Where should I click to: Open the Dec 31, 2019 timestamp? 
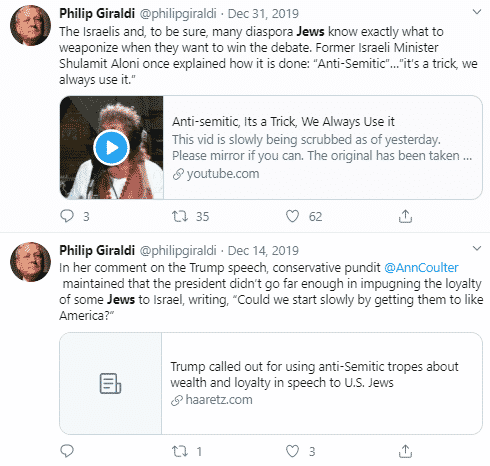coord(263,14)
